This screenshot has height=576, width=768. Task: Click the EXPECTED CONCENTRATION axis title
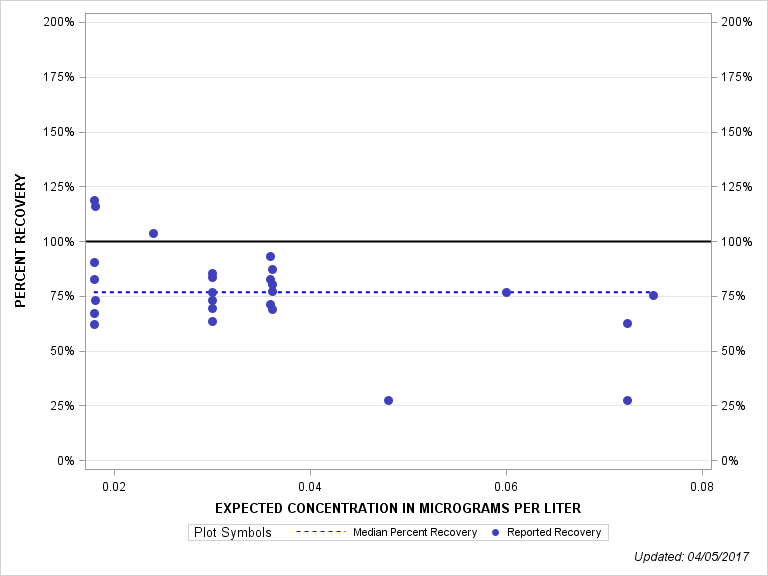tap(398, 508)
